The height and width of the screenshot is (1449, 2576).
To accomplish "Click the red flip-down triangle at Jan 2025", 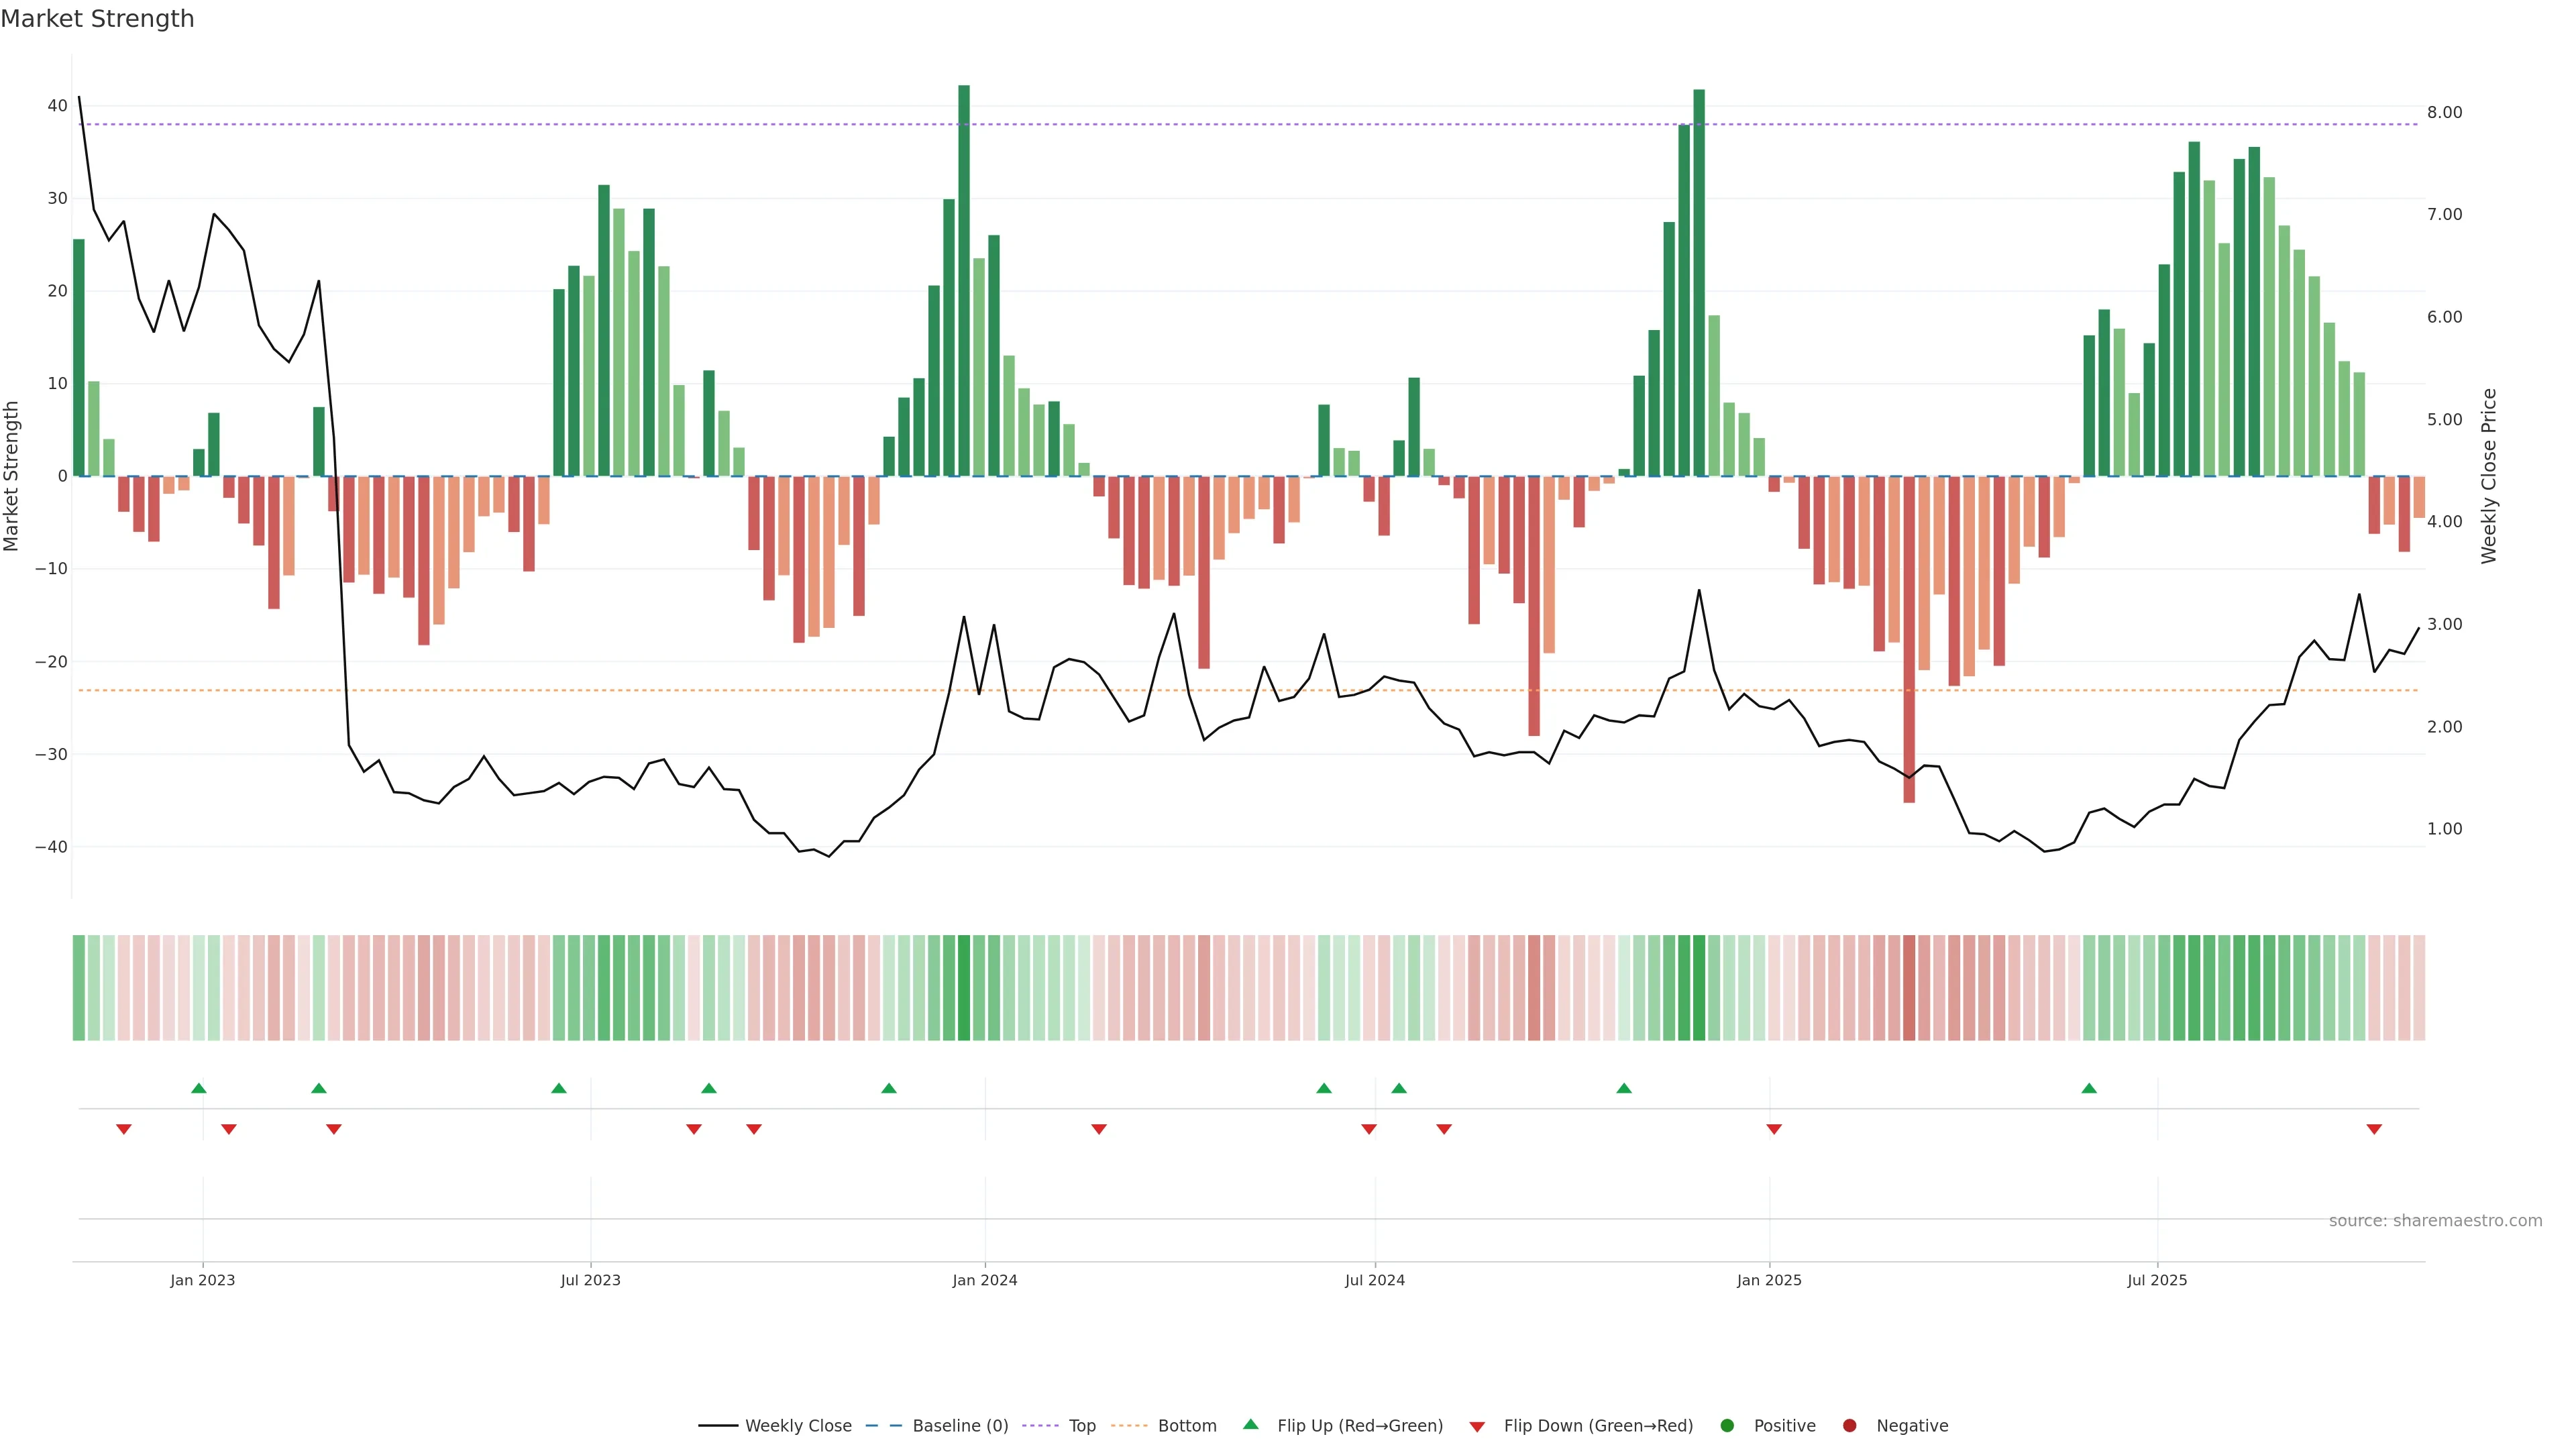I will click(x=1774, y=1129).
